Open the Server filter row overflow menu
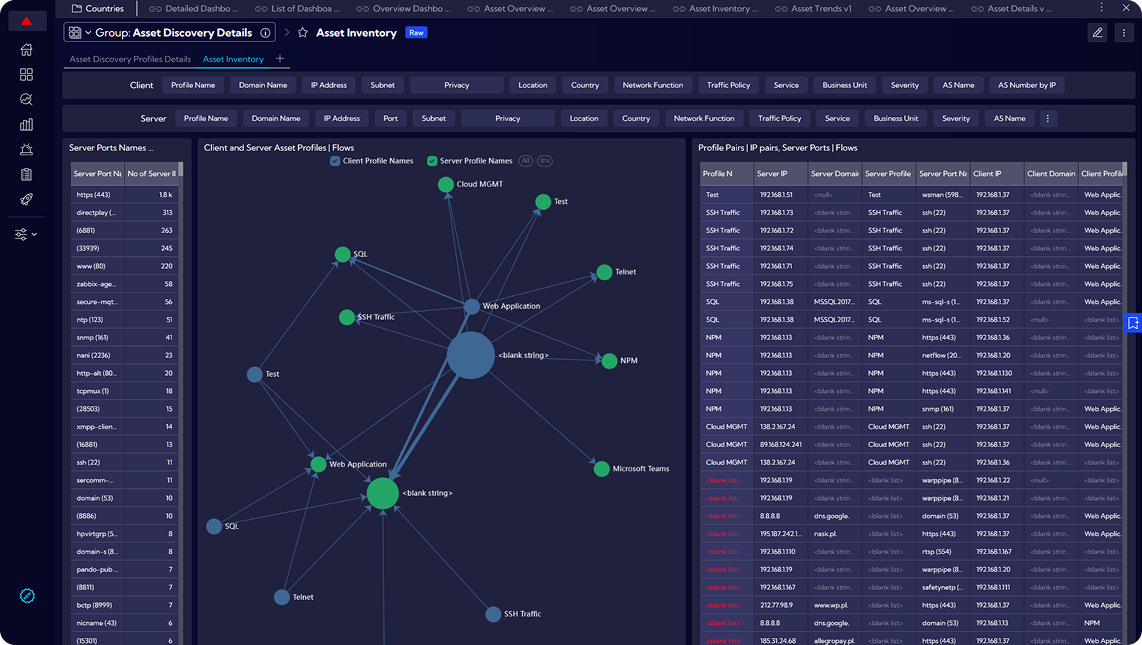 pos(1048,118)
